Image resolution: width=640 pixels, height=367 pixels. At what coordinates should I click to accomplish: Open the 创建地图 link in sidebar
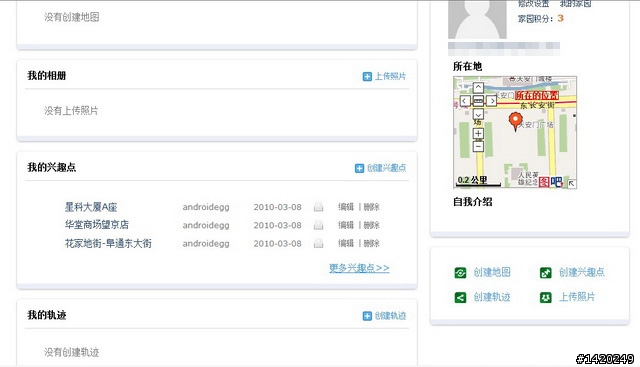492,272
